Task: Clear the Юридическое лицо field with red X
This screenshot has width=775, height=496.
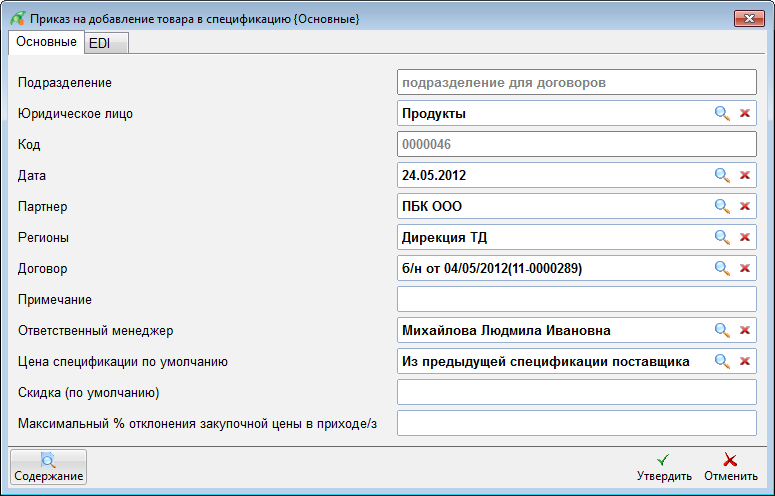Action: [x=744, y=114]
